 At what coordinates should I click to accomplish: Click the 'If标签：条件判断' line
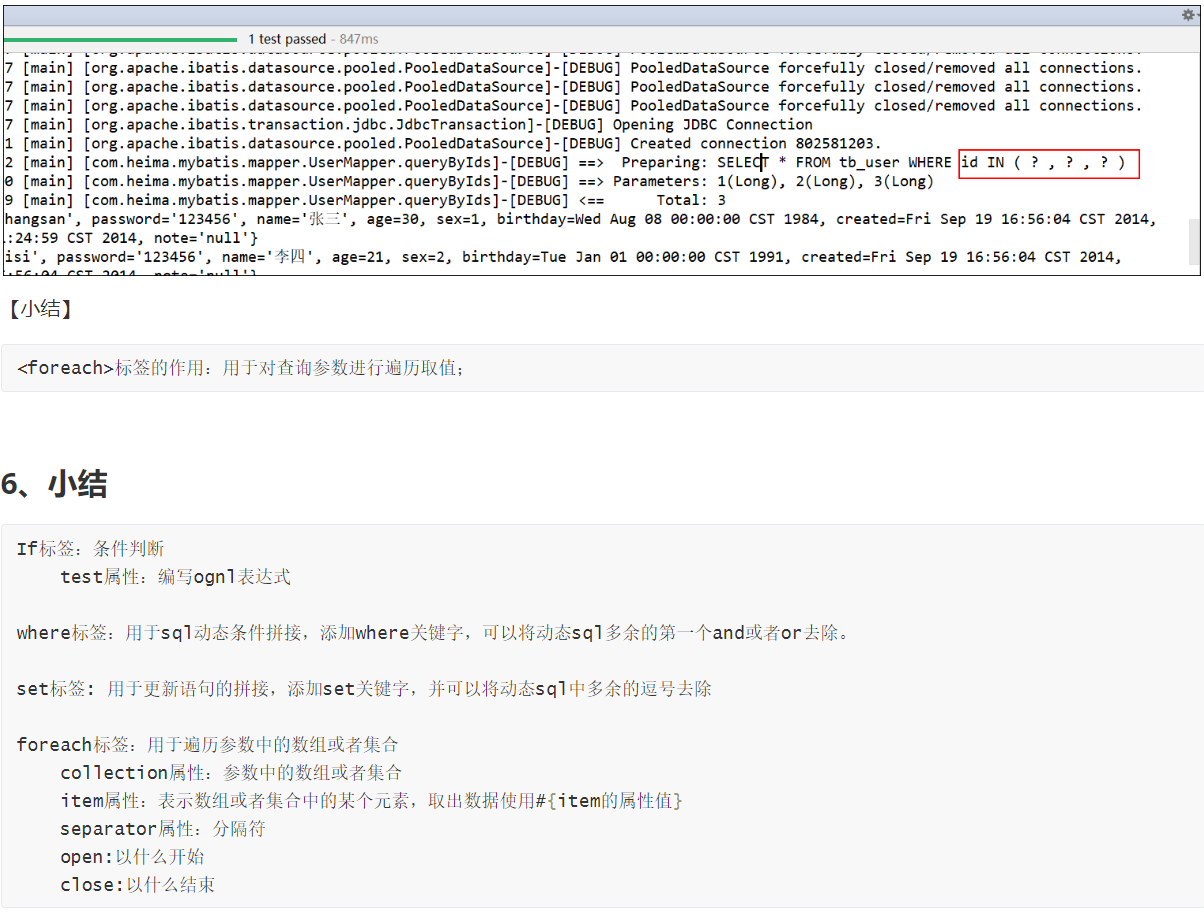point(91,549)
